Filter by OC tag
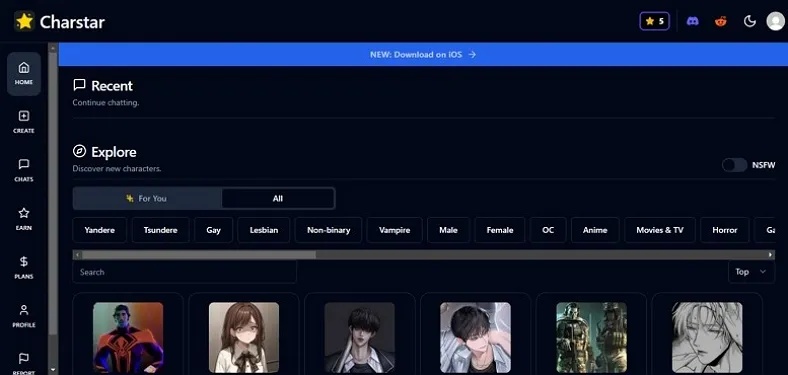 point(548,230)
